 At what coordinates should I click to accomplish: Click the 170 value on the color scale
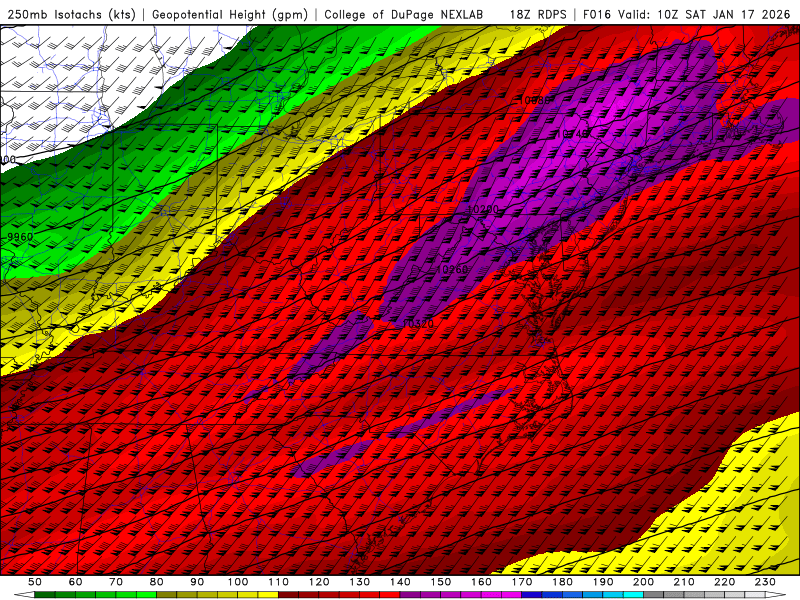[x=522, y=582]
